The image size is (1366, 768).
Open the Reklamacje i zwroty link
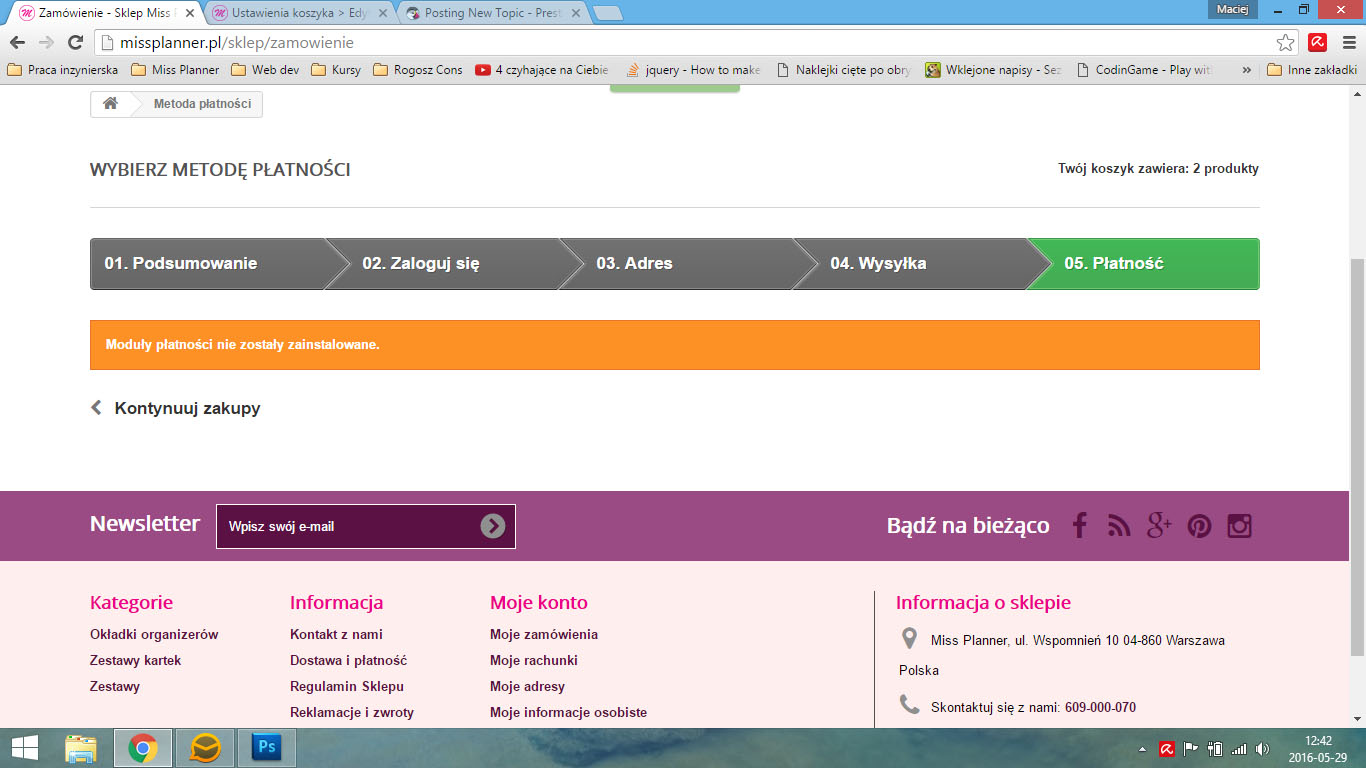(x=352, y=712)
